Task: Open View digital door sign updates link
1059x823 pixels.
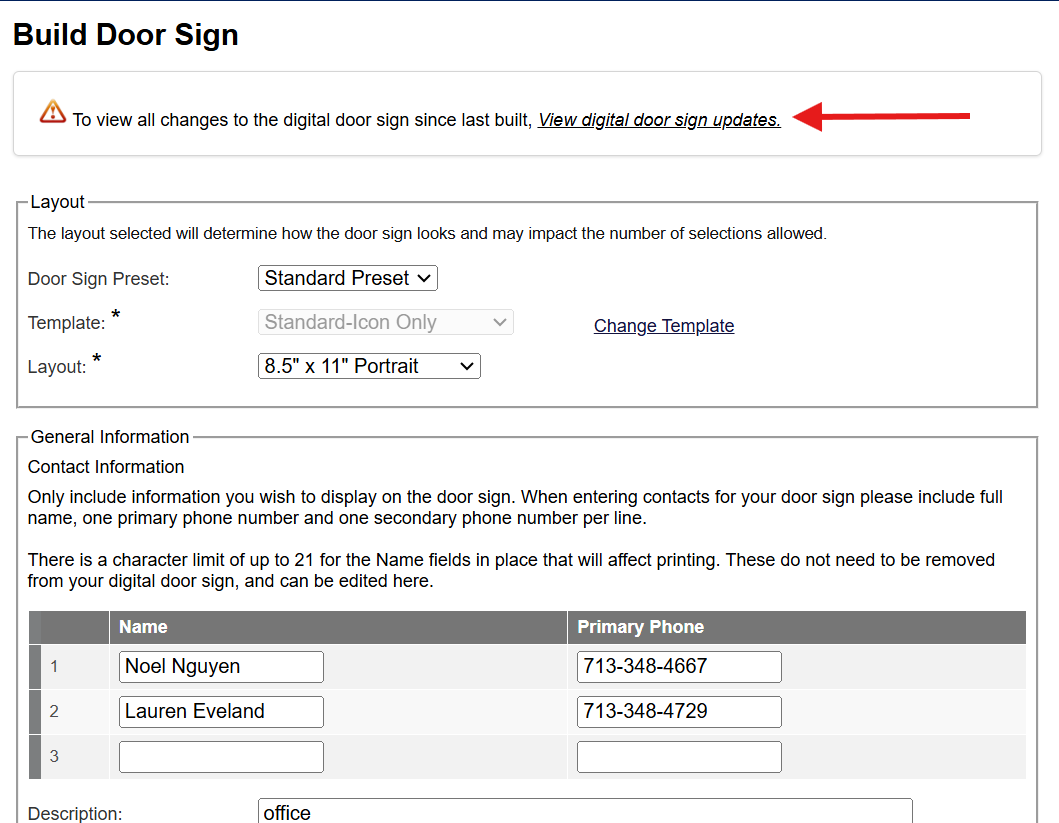Action: point(659,120)
